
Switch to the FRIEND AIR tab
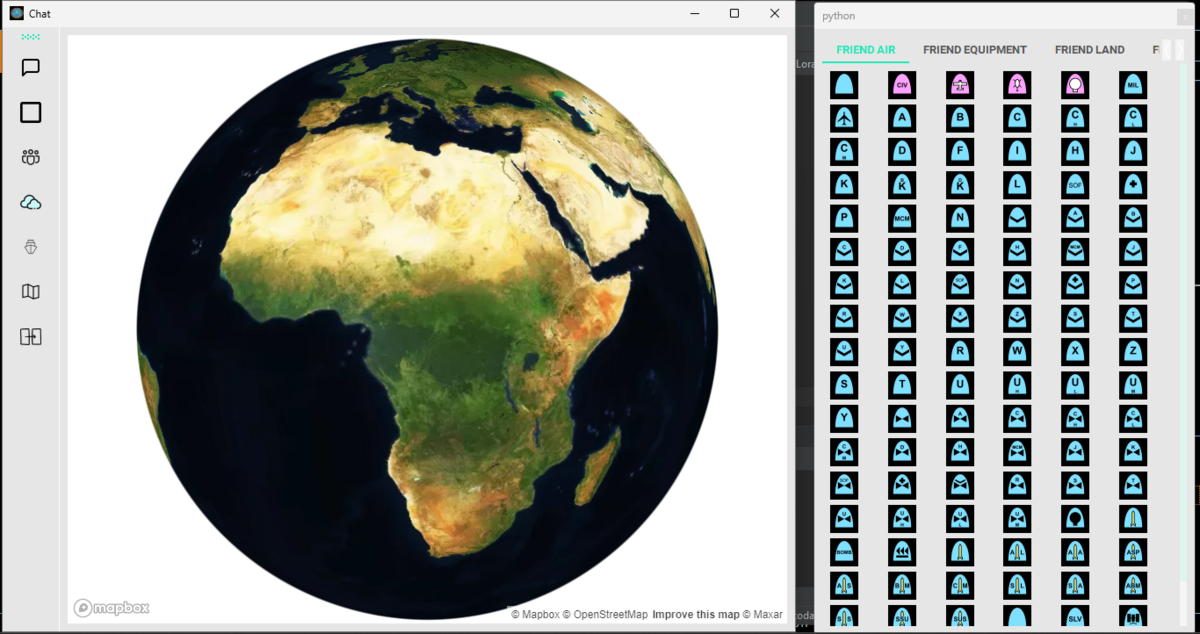(865, 50)
